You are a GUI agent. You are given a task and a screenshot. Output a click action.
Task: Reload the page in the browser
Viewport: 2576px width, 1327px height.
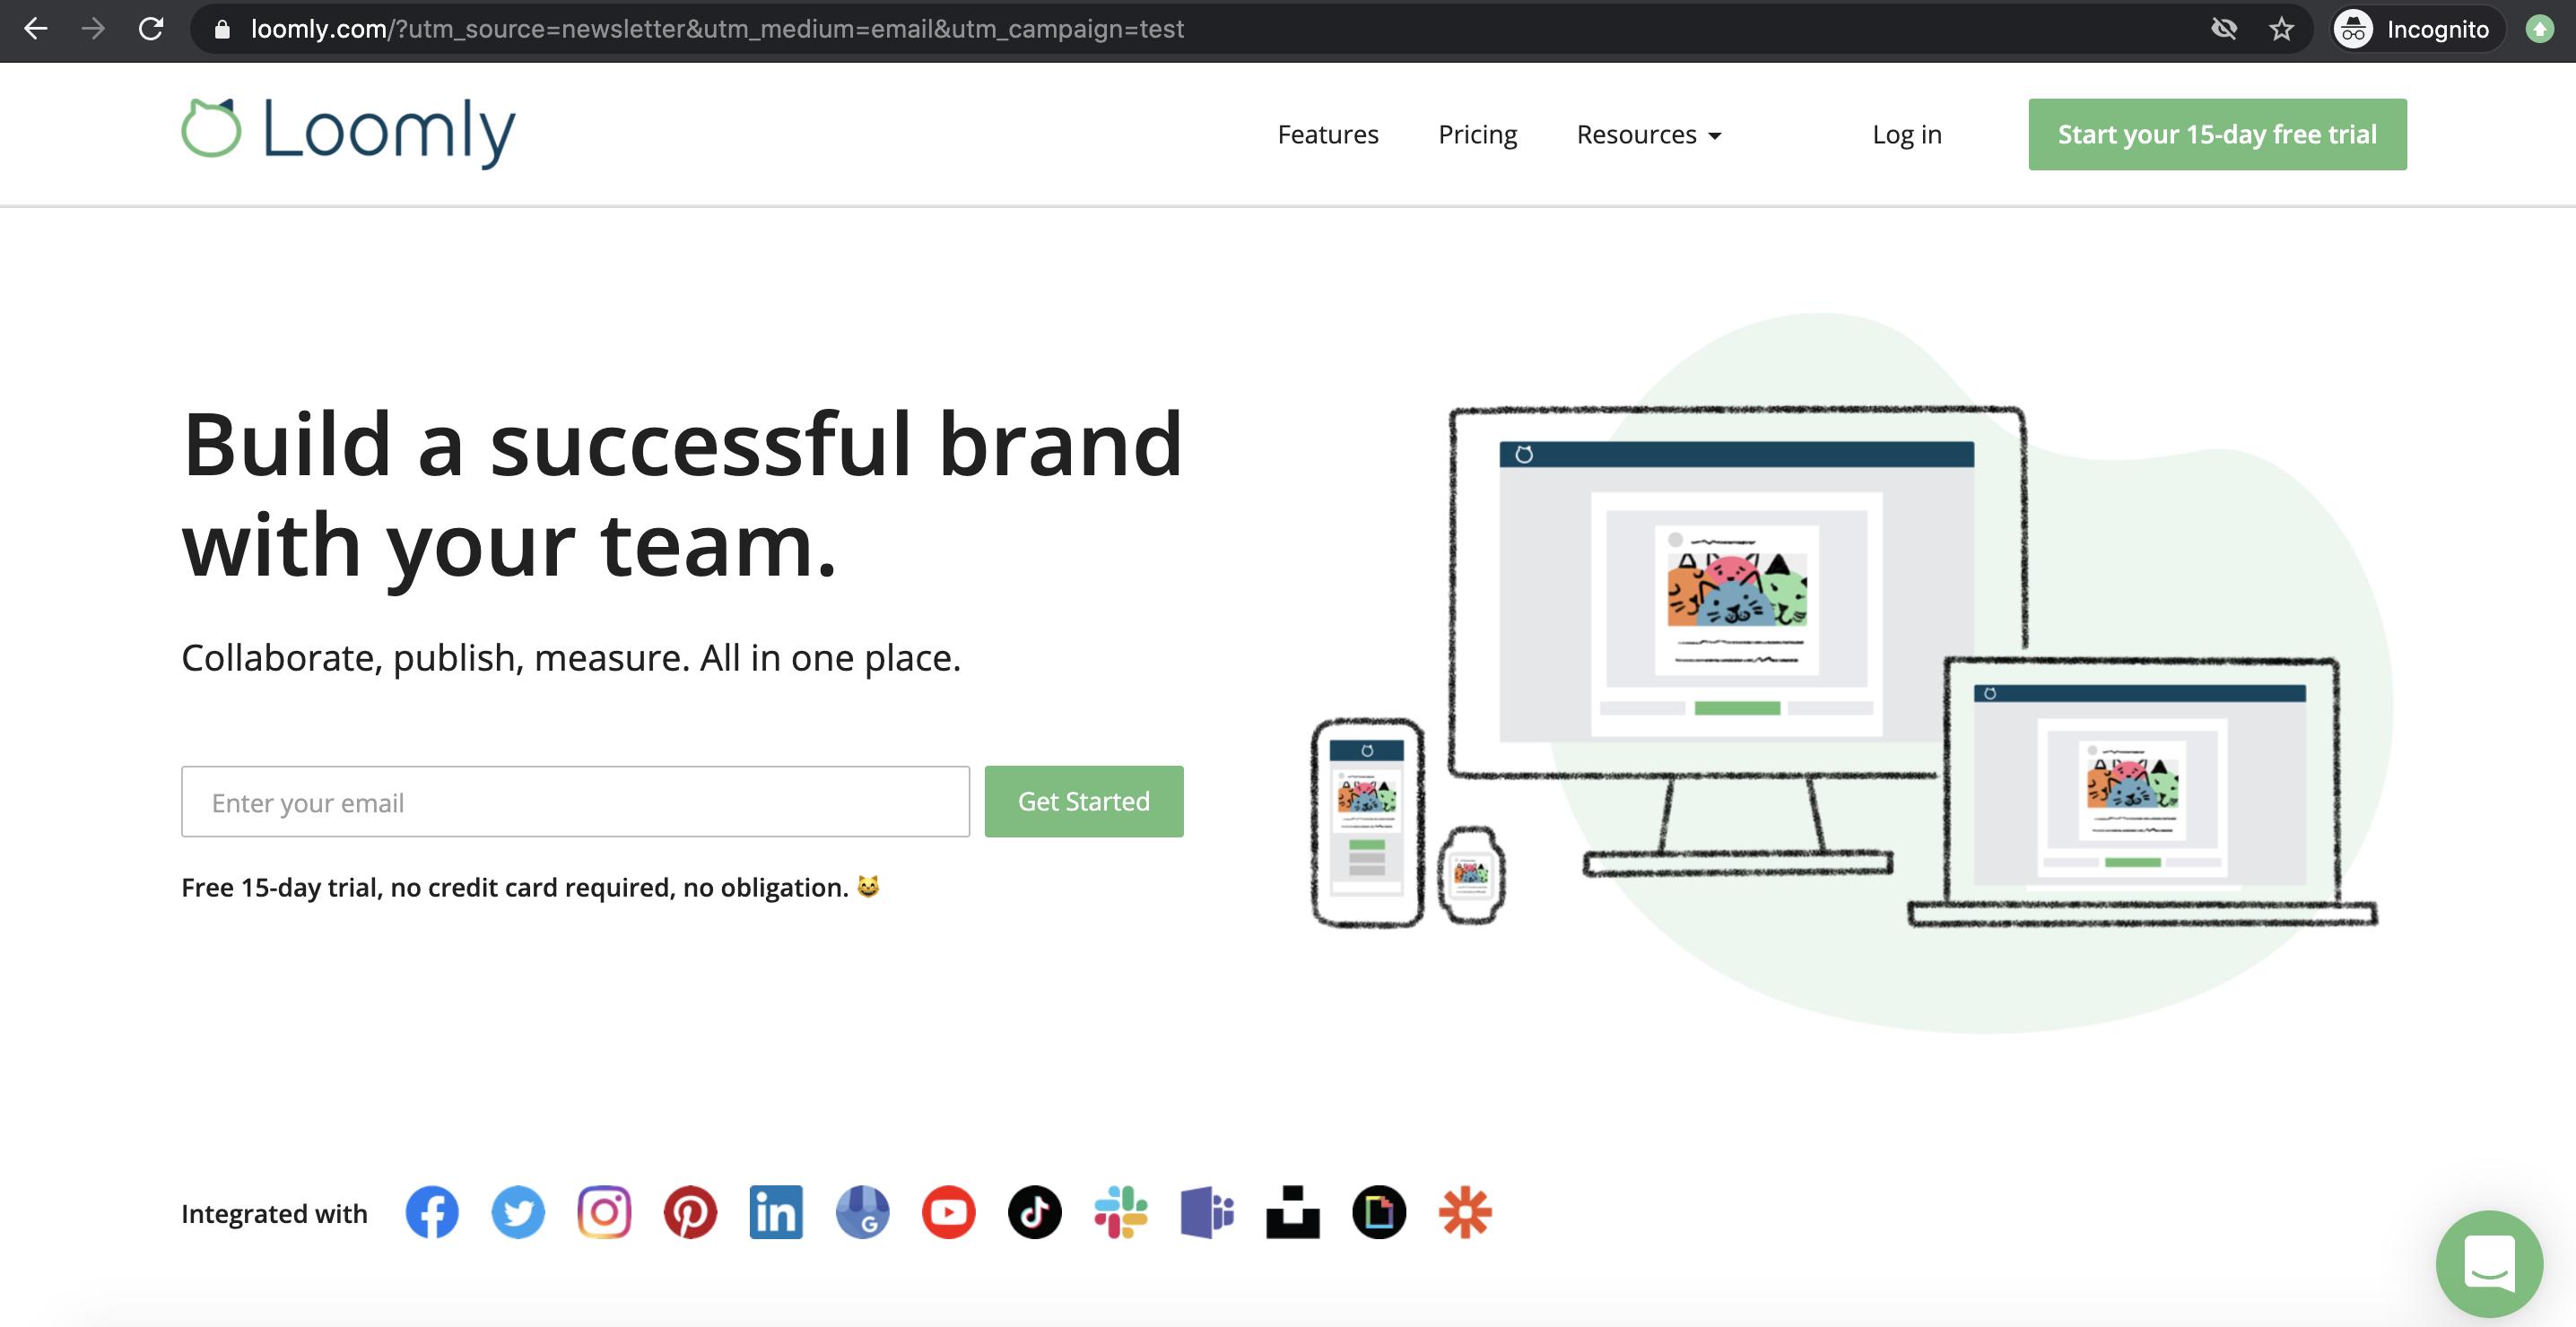[151, 29]
